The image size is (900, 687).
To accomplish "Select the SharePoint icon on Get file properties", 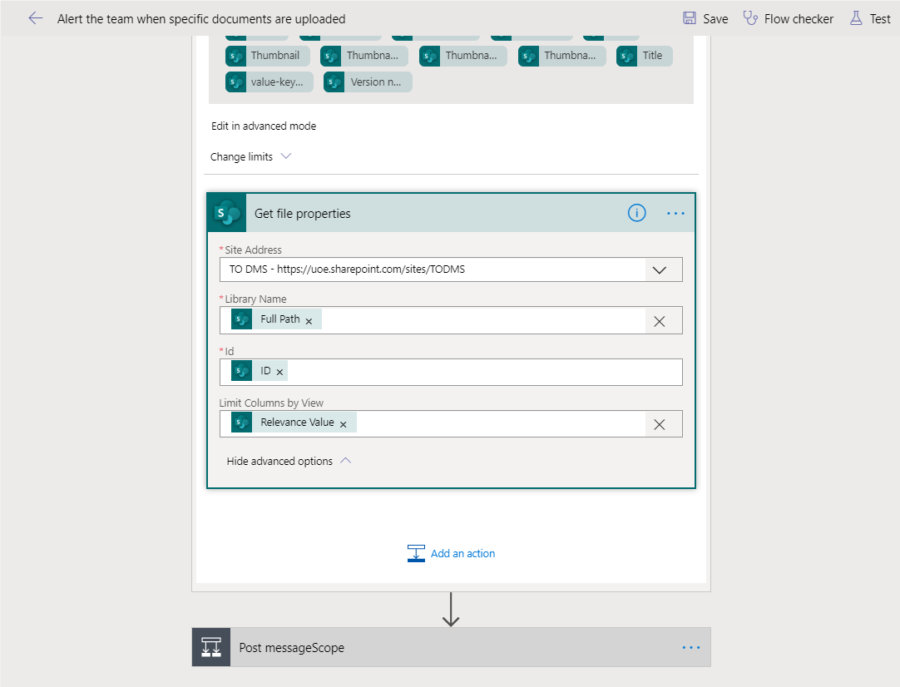I will pyautogui.click(x=225, y=212).
